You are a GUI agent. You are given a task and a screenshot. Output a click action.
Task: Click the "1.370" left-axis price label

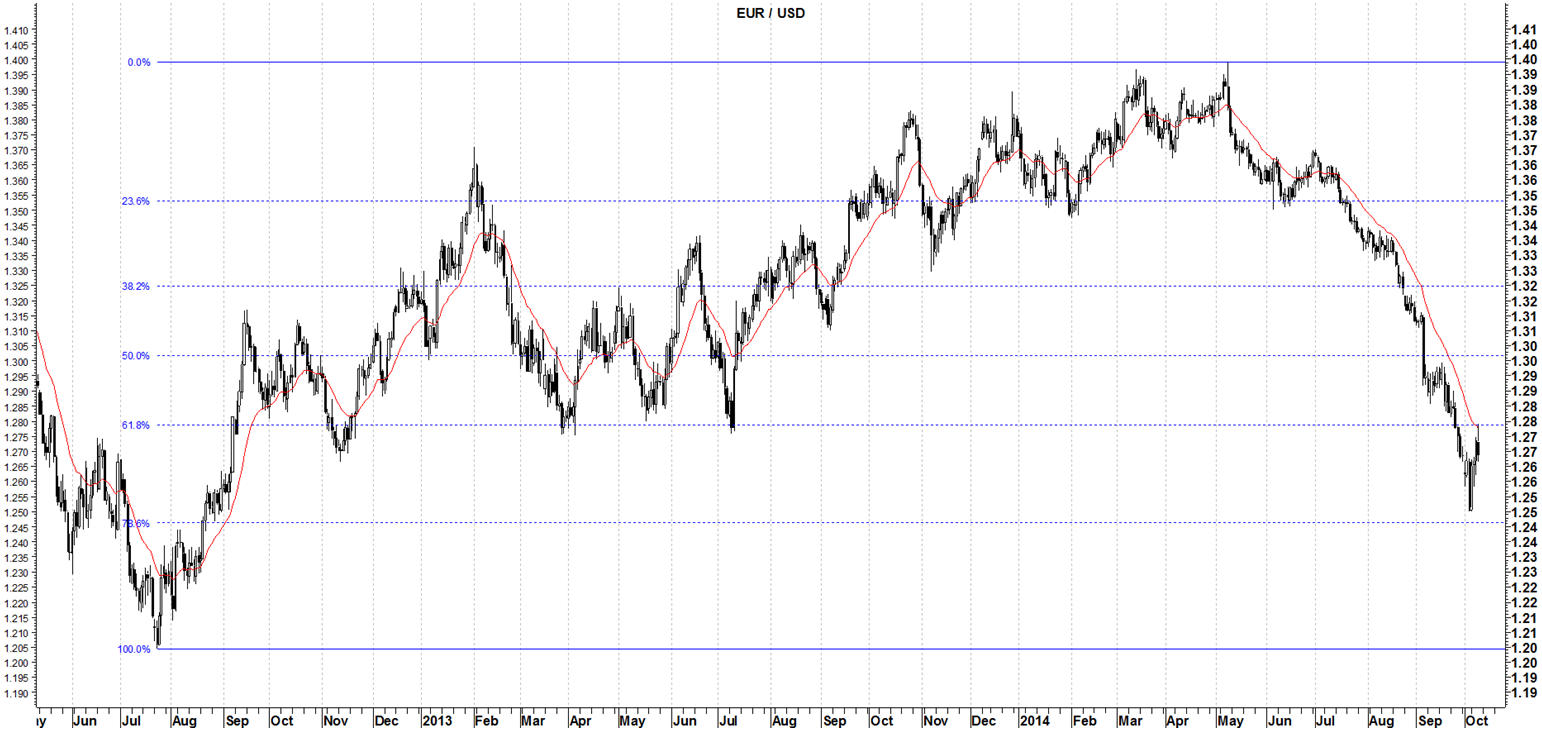[16, 151]
